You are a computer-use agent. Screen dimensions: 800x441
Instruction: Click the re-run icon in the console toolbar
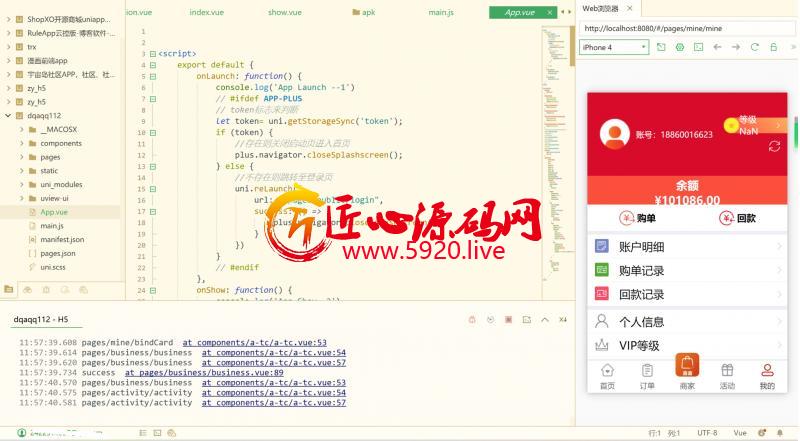point(490,320)
